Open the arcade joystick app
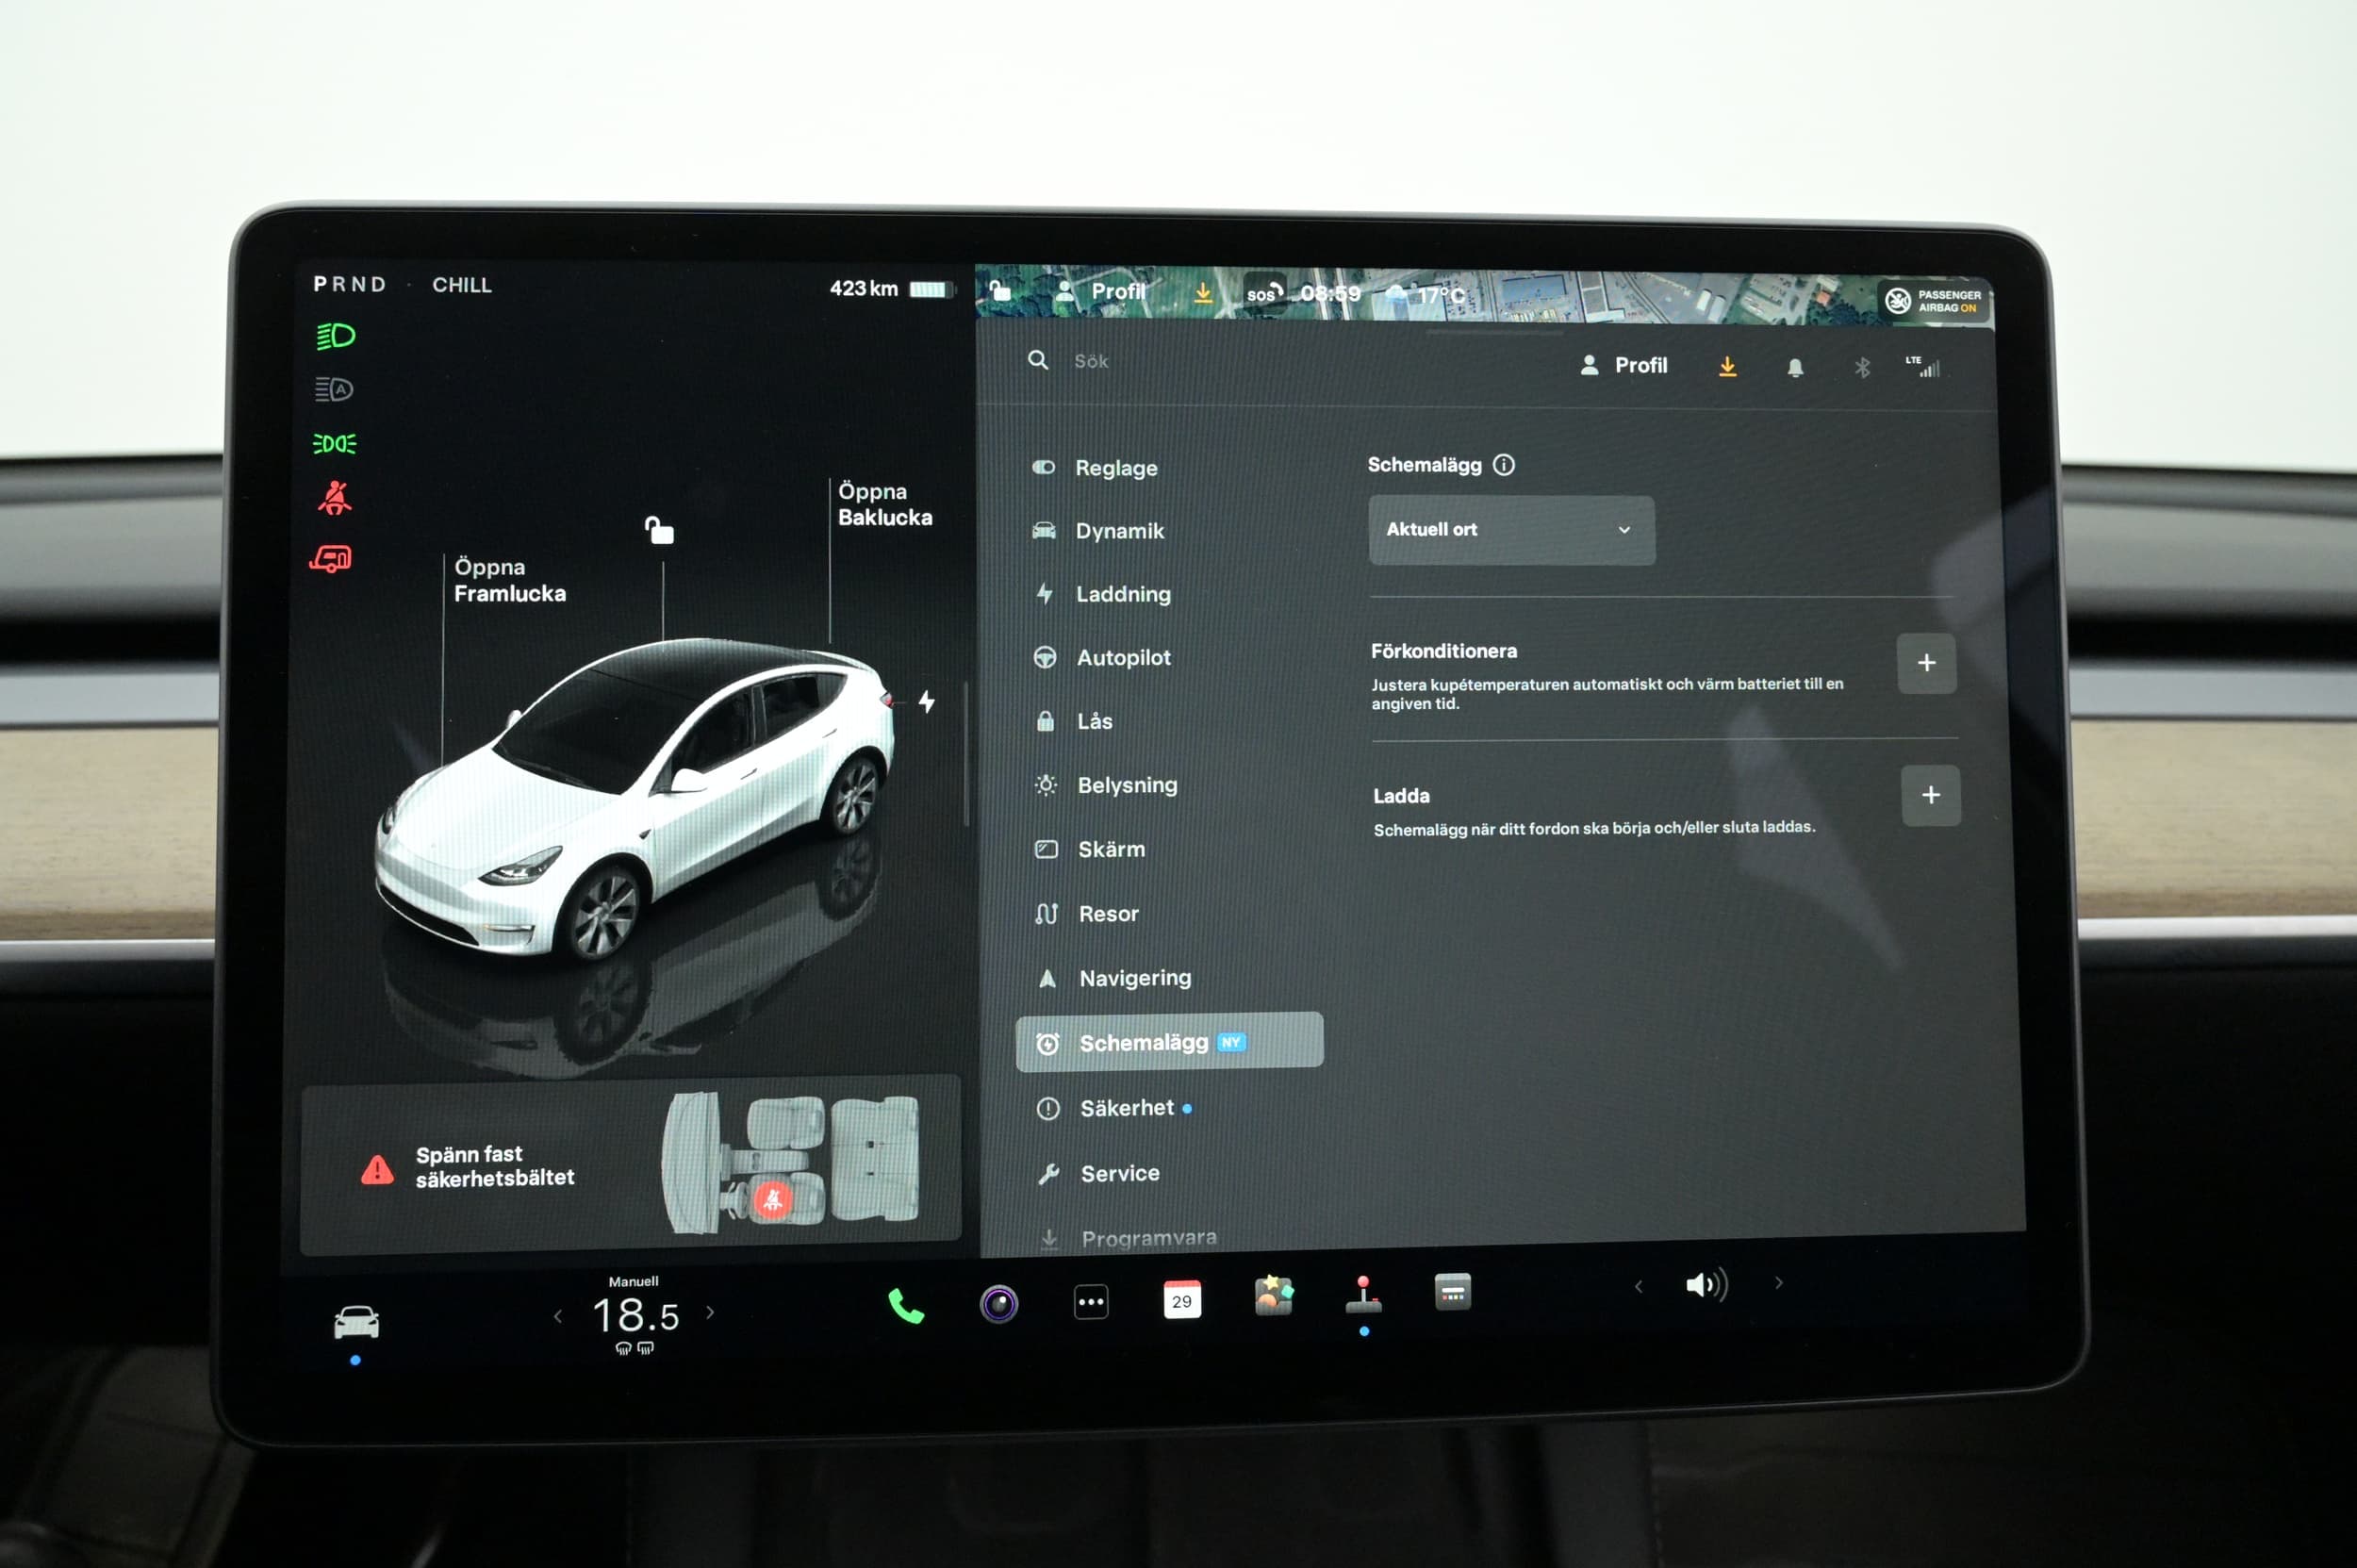2357x1568 pixels. [x=1363, y=1295]
